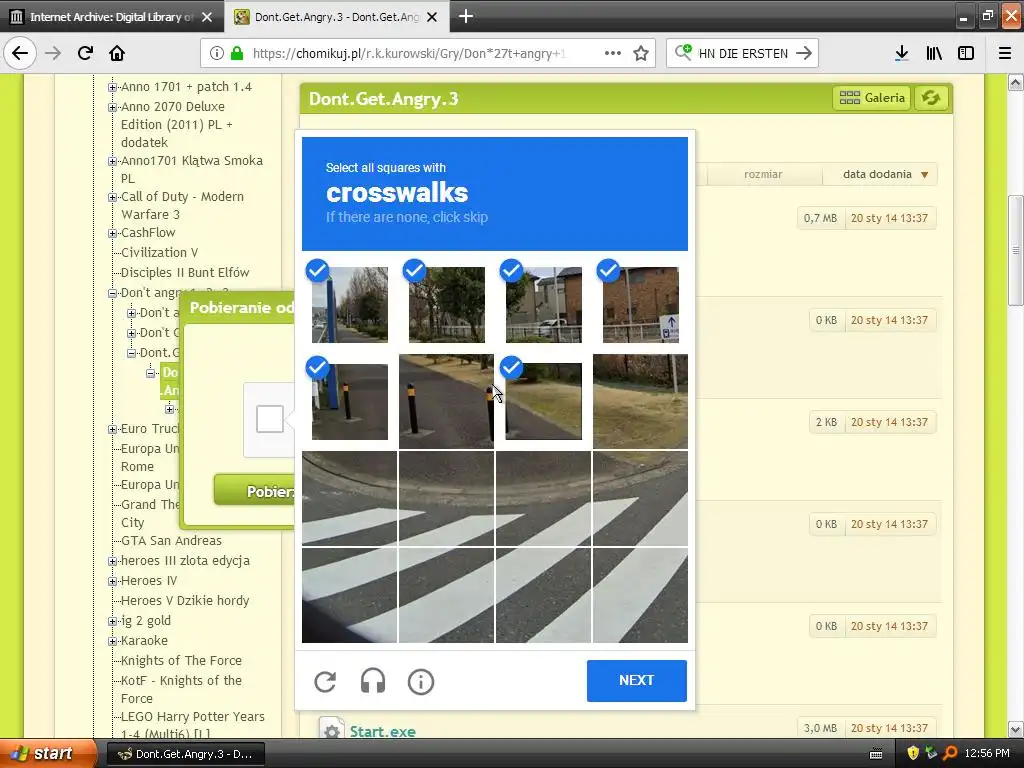Check the empty reCAPTCHA checkbox in download popup
Image resolution: width=1024 pixels, height=768 pixels.
point(270,419)
